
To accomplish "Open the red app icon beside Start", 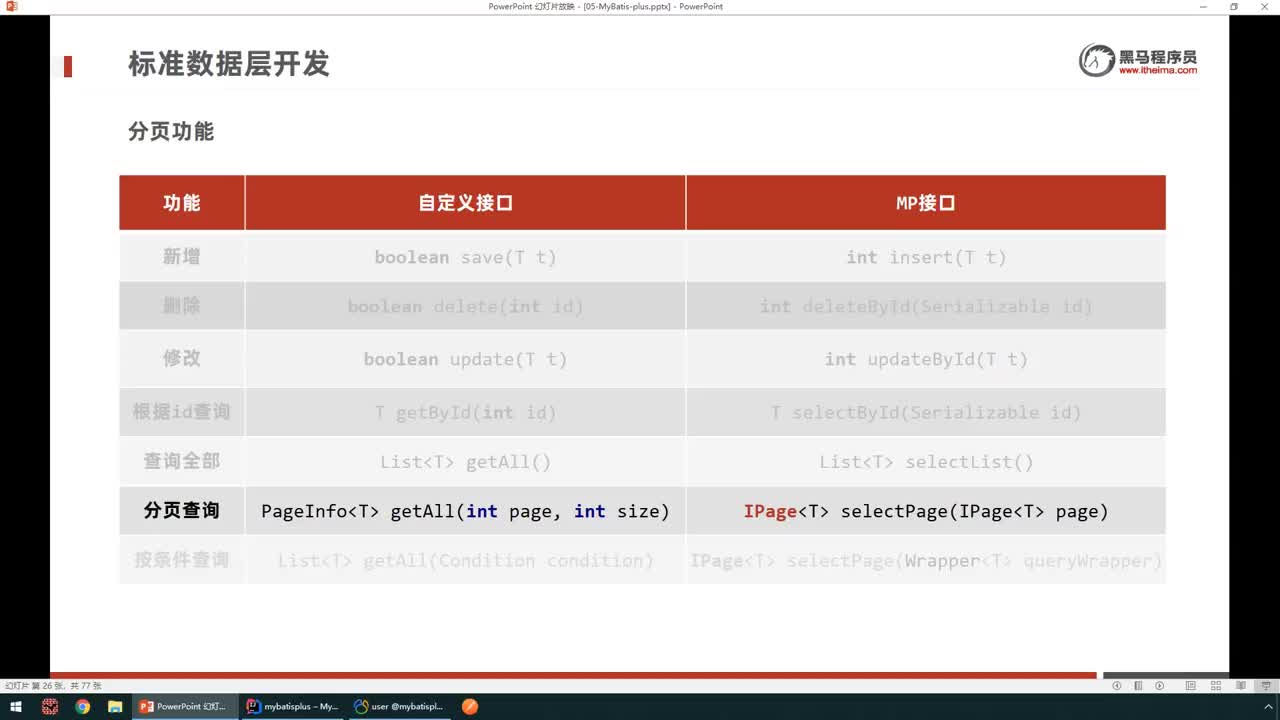I will click(x=49, y=707).
